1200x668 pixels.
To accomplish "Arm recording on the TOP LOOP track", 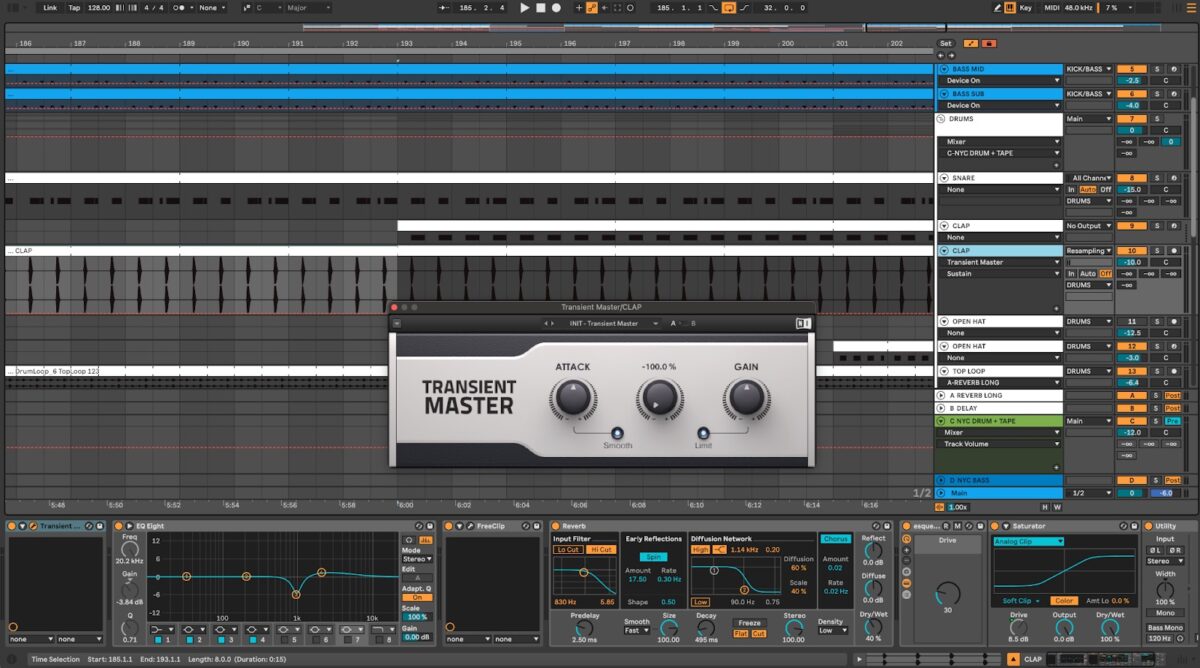I will [x=1176, y=370].
